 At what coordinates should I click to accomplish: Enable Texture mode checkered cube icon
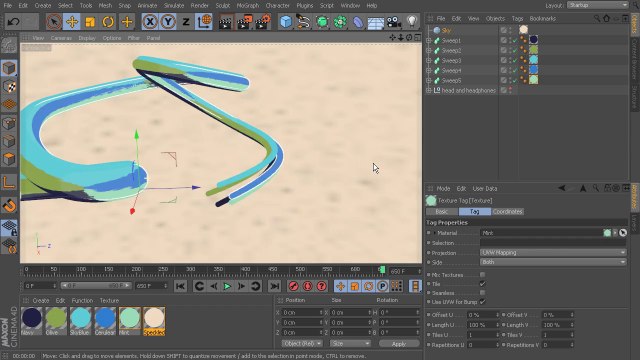(9, 87)
